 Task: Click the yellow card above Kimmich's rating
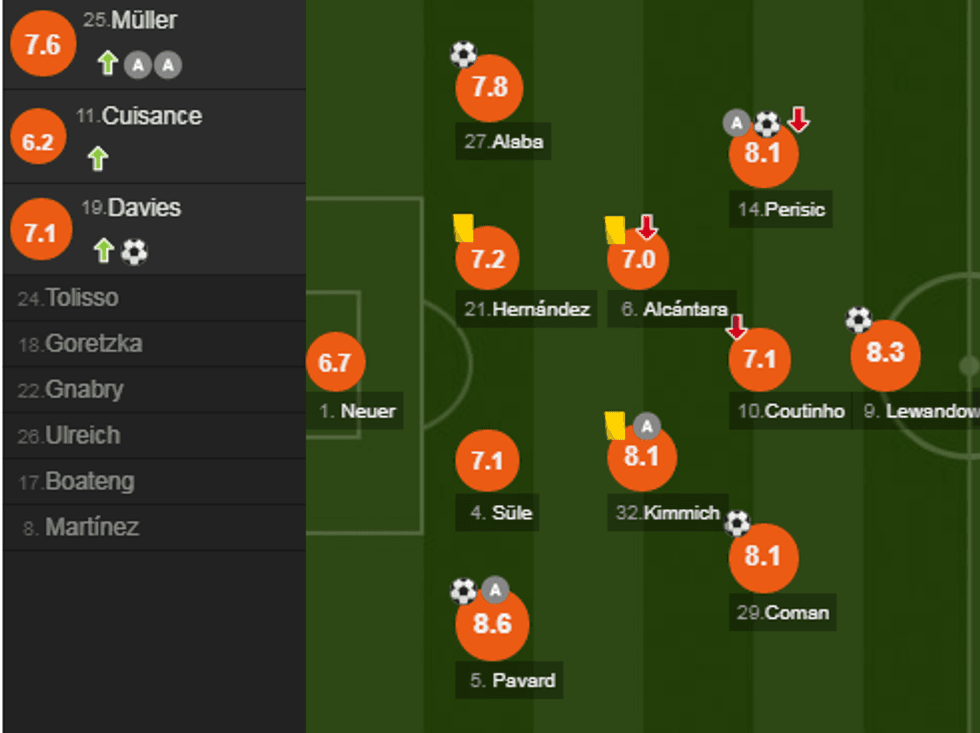(x=614, y=426)
